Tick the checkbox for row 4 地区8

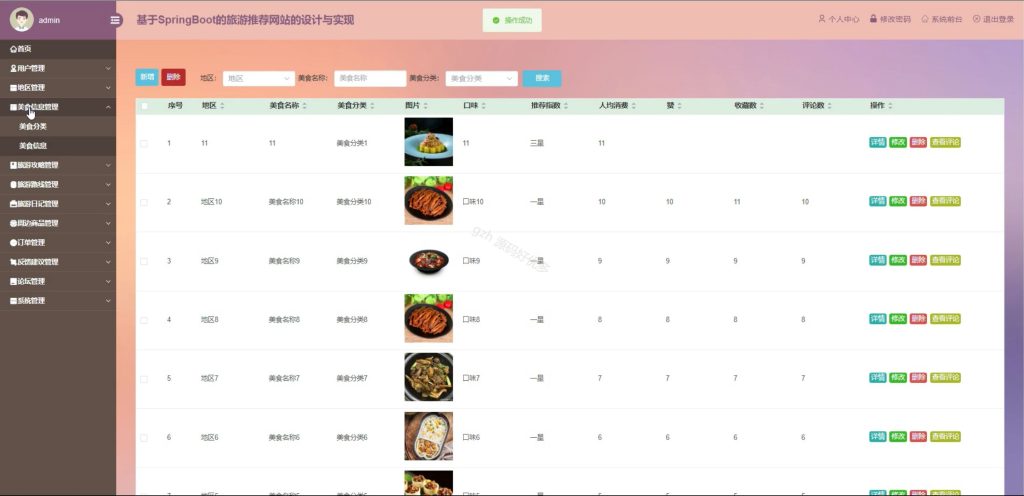tap(144, 320)
